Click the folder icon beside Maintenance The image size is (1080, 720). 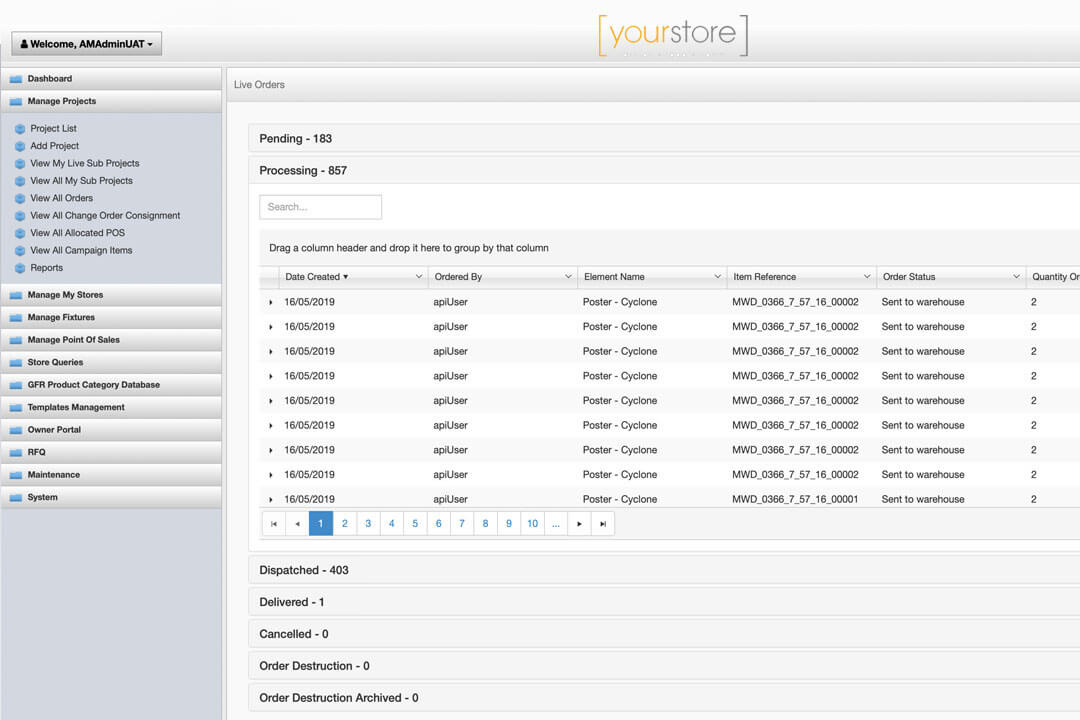pyautogui.click(x=16, y=475)
